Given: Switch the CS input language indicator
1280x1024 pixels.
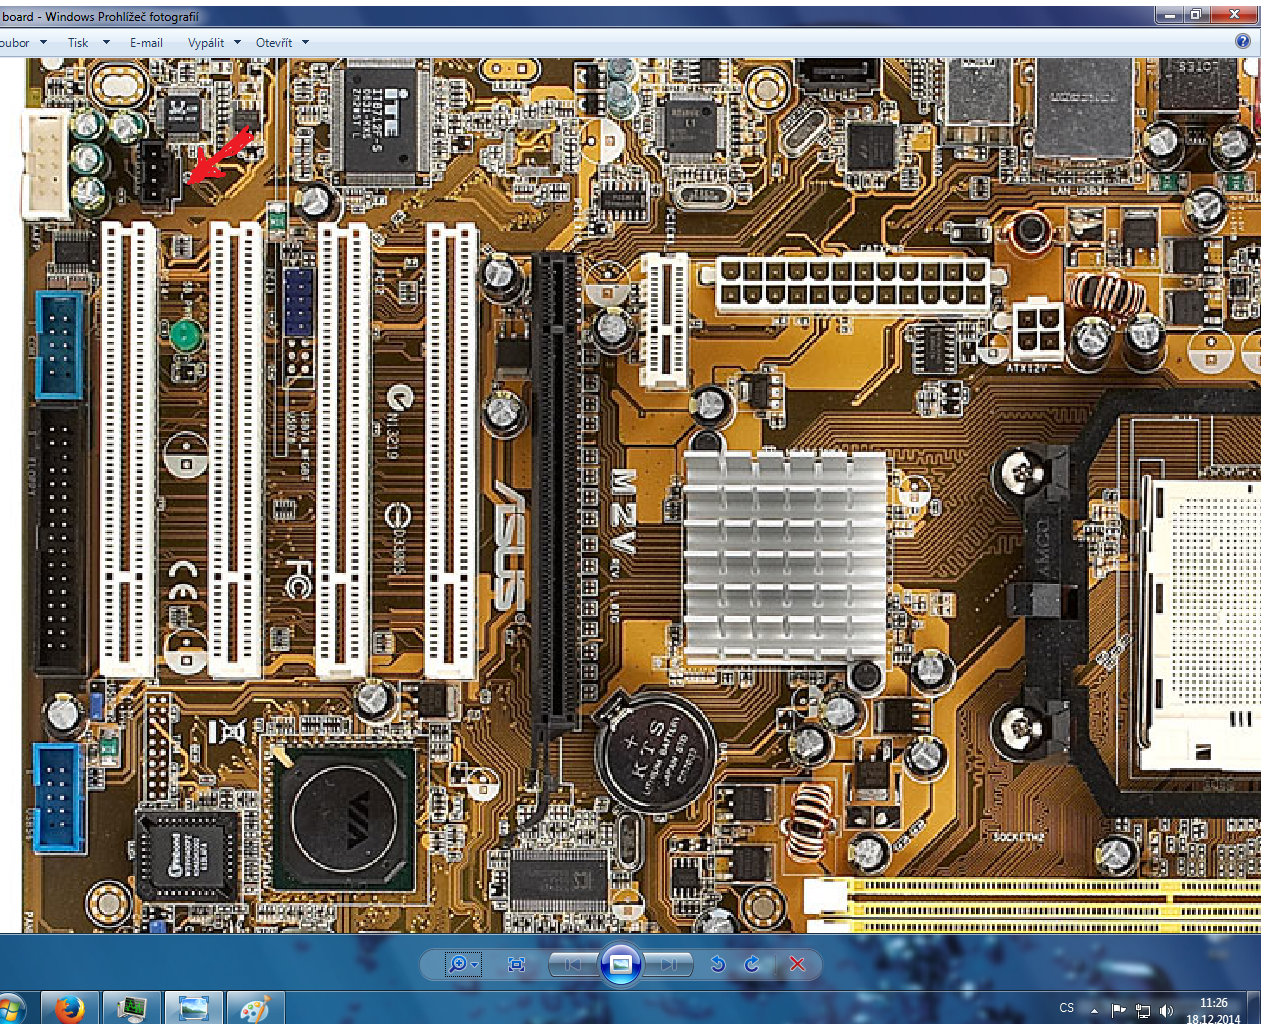Looking at the screenshot, I should (1066, 1008).
